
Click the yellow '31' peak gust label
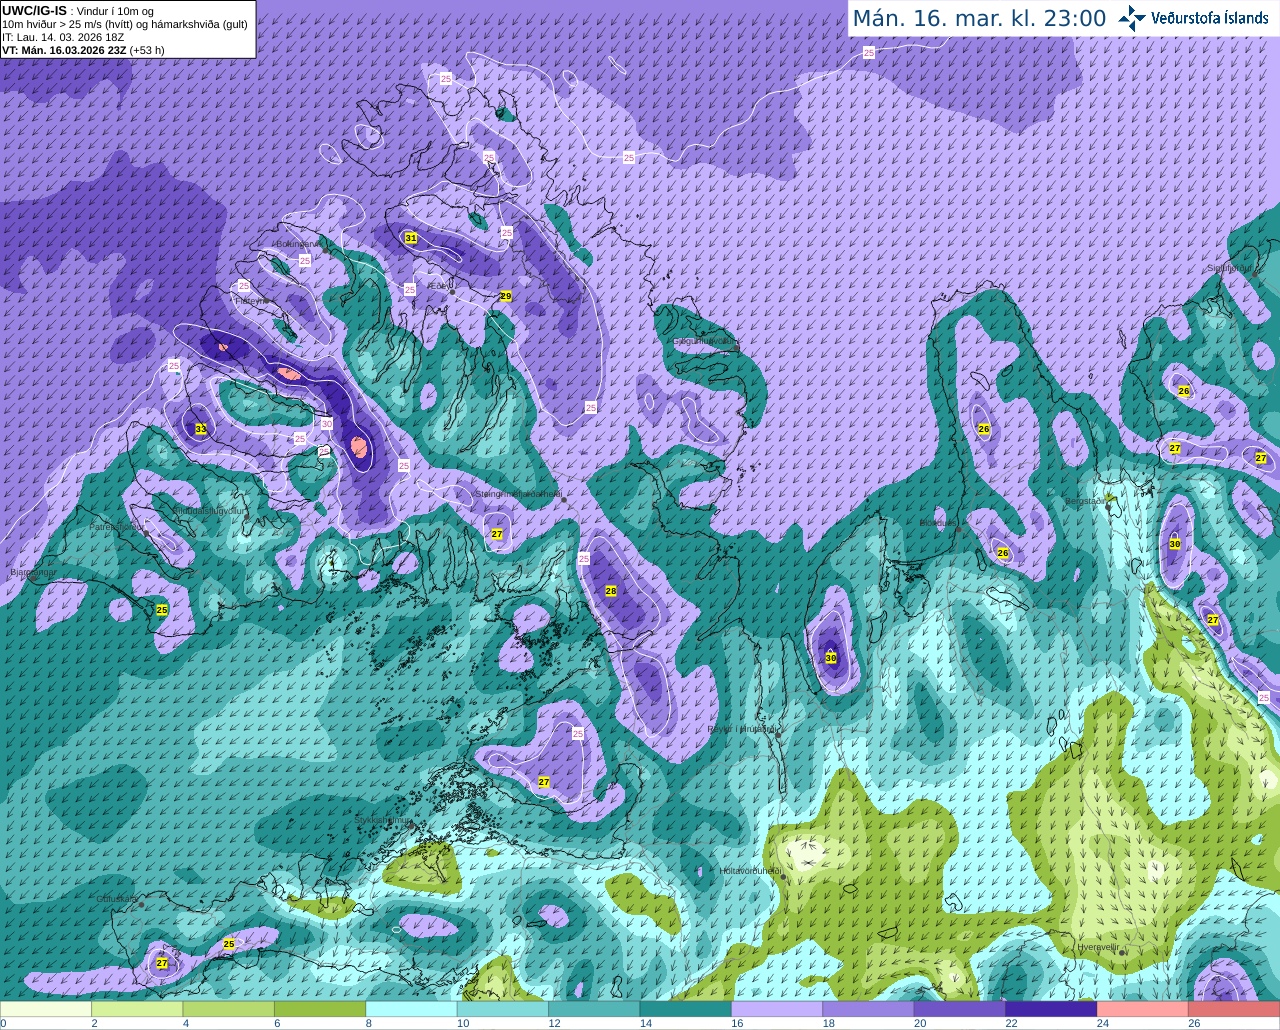coord(411,238)
